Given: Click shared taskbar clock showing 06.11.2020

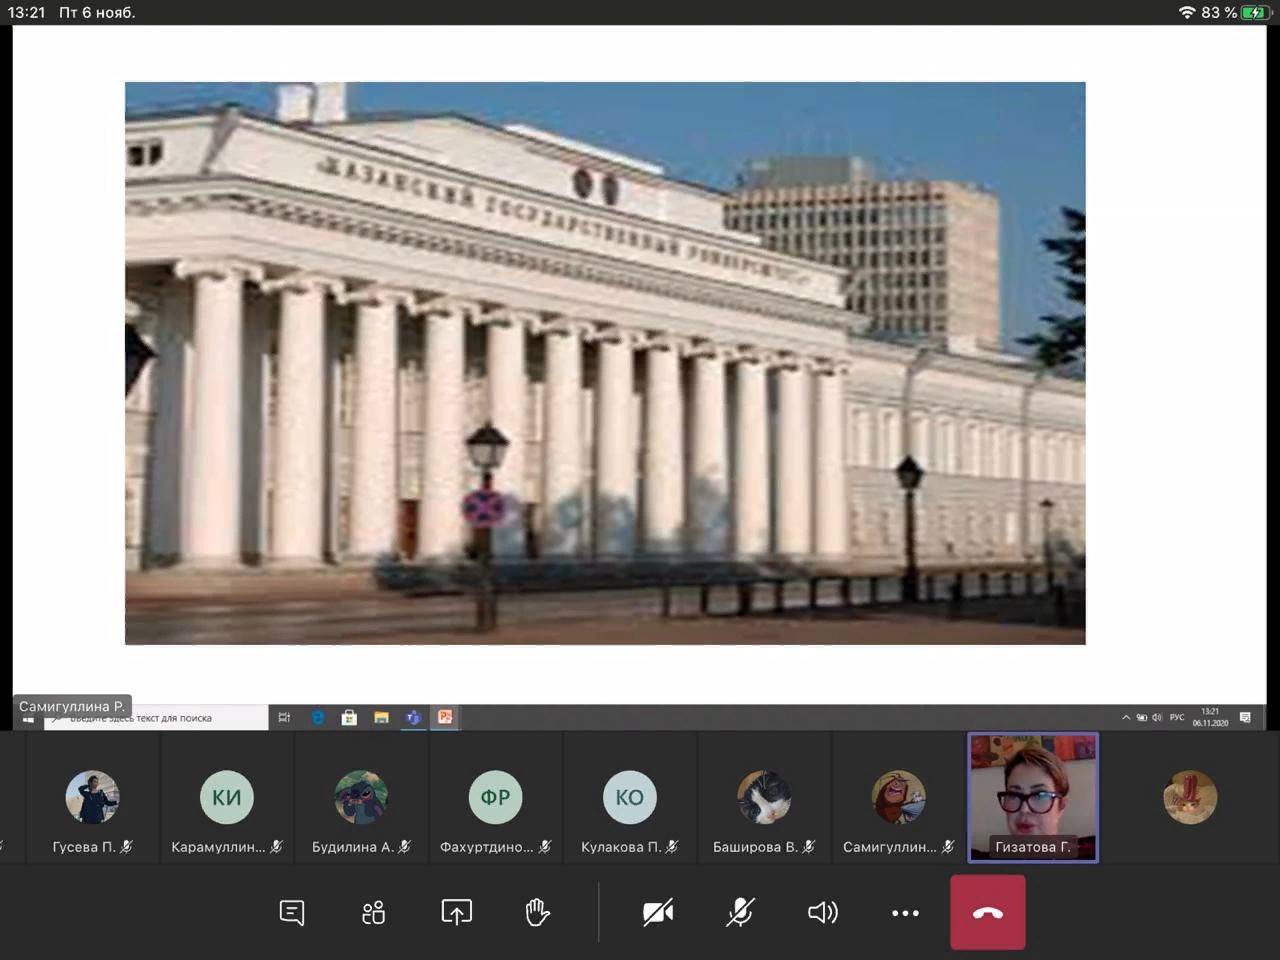Looking at the screenshot, I should pos(1210,718).
